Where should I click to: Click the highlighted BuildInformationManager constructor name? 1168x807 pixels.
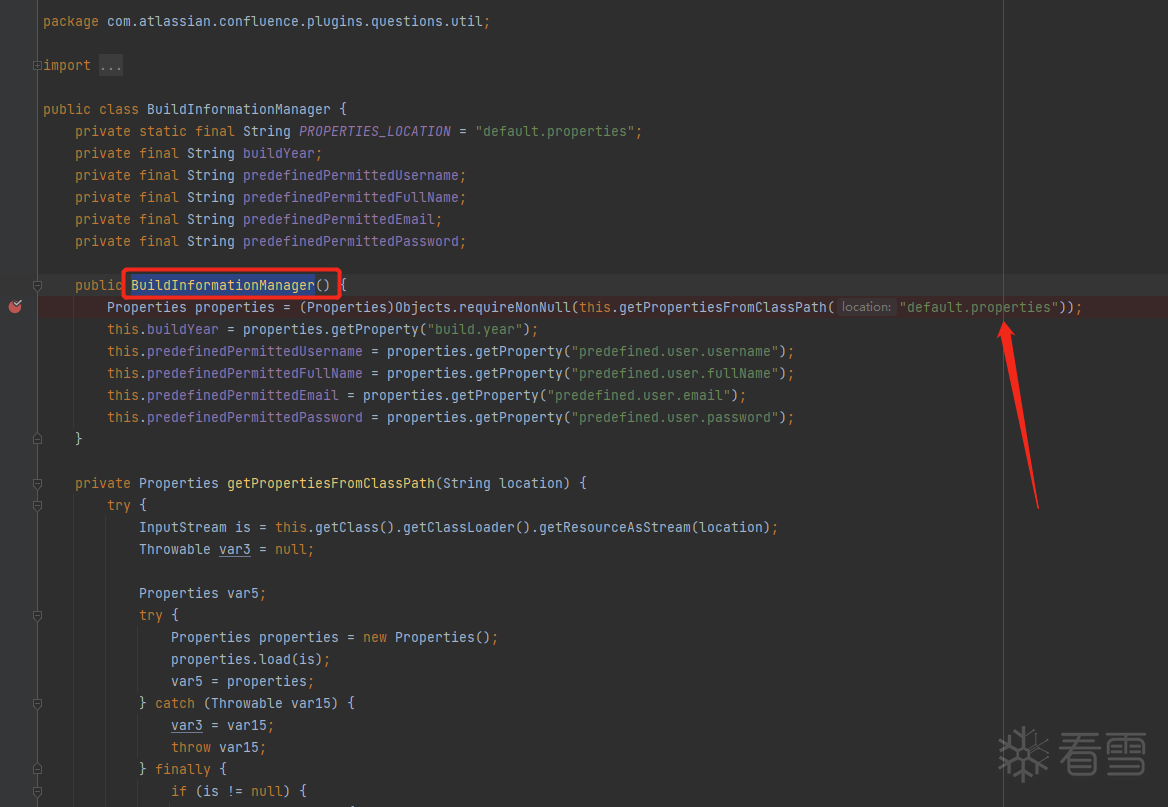(x=223, y=285)
